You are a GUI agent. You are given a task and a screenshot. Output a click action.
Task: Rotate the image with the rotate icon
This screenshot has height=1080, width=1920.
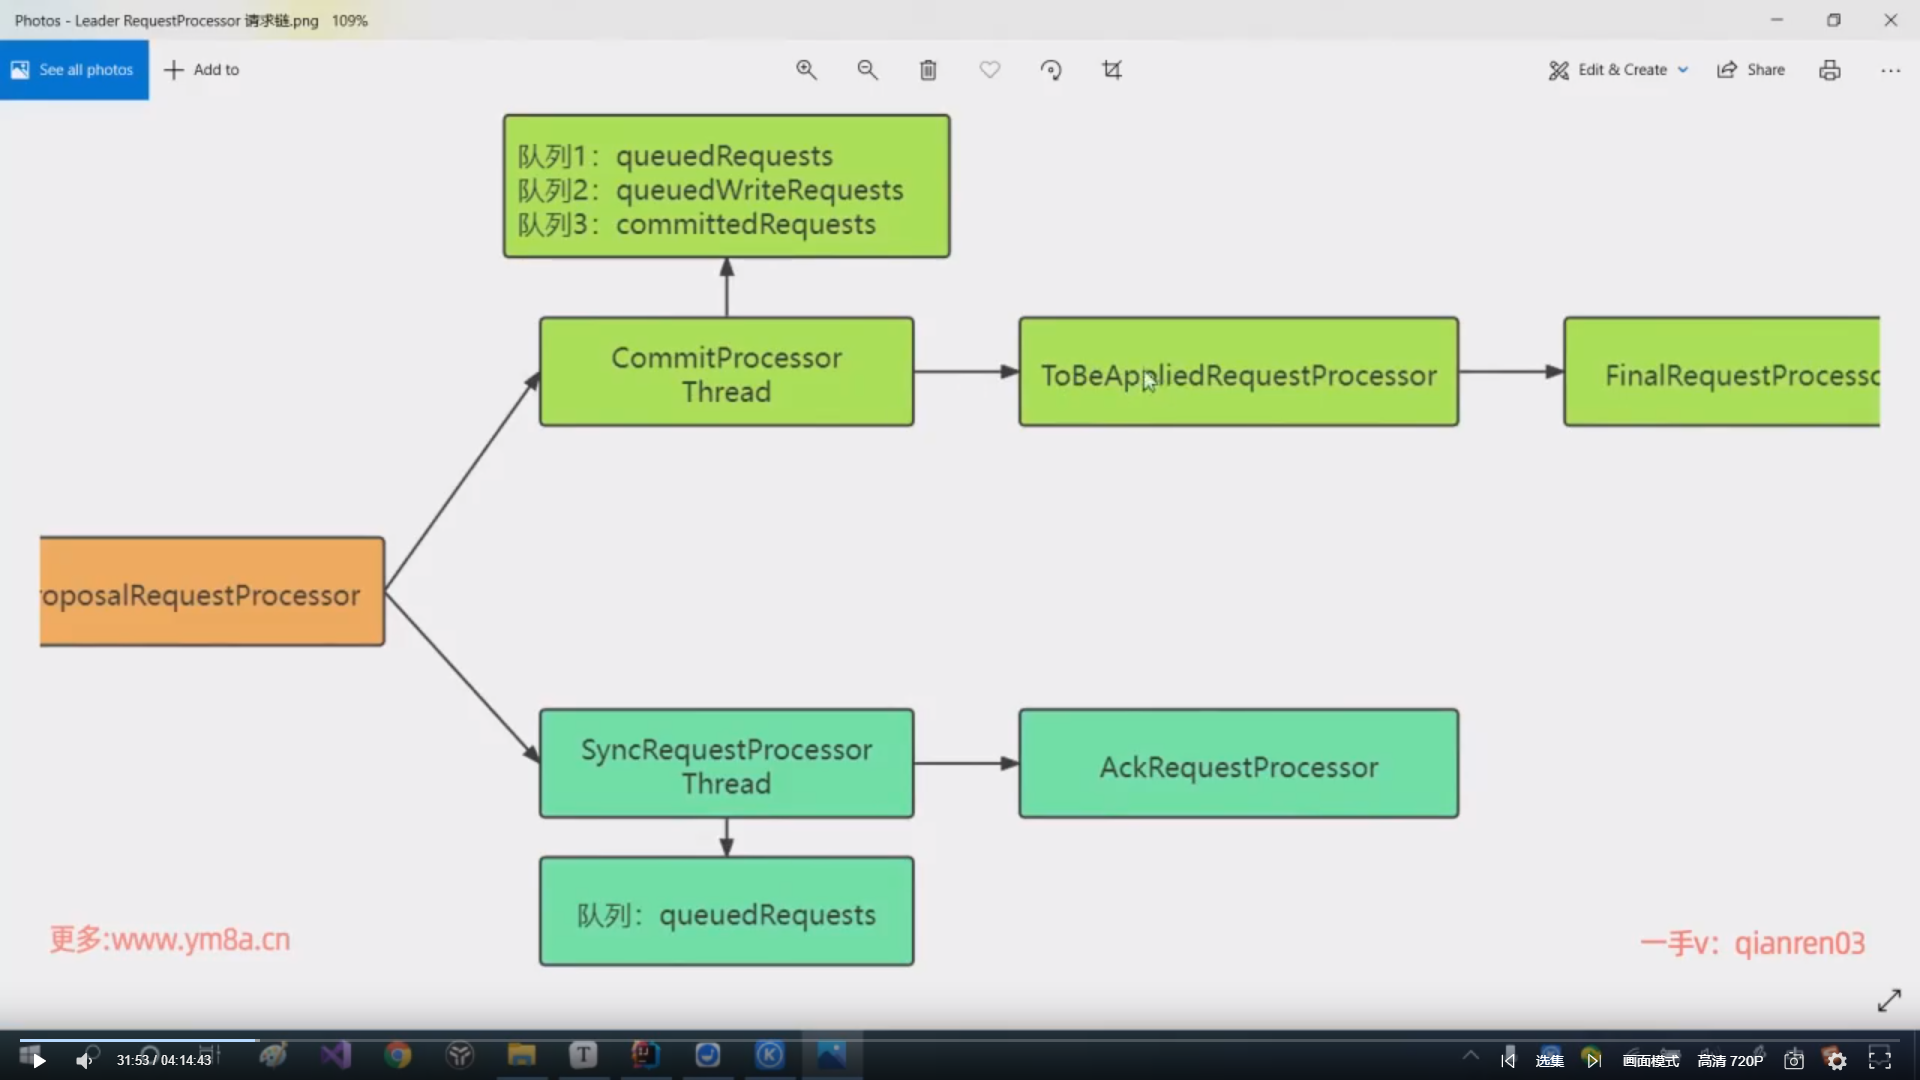1050,70
